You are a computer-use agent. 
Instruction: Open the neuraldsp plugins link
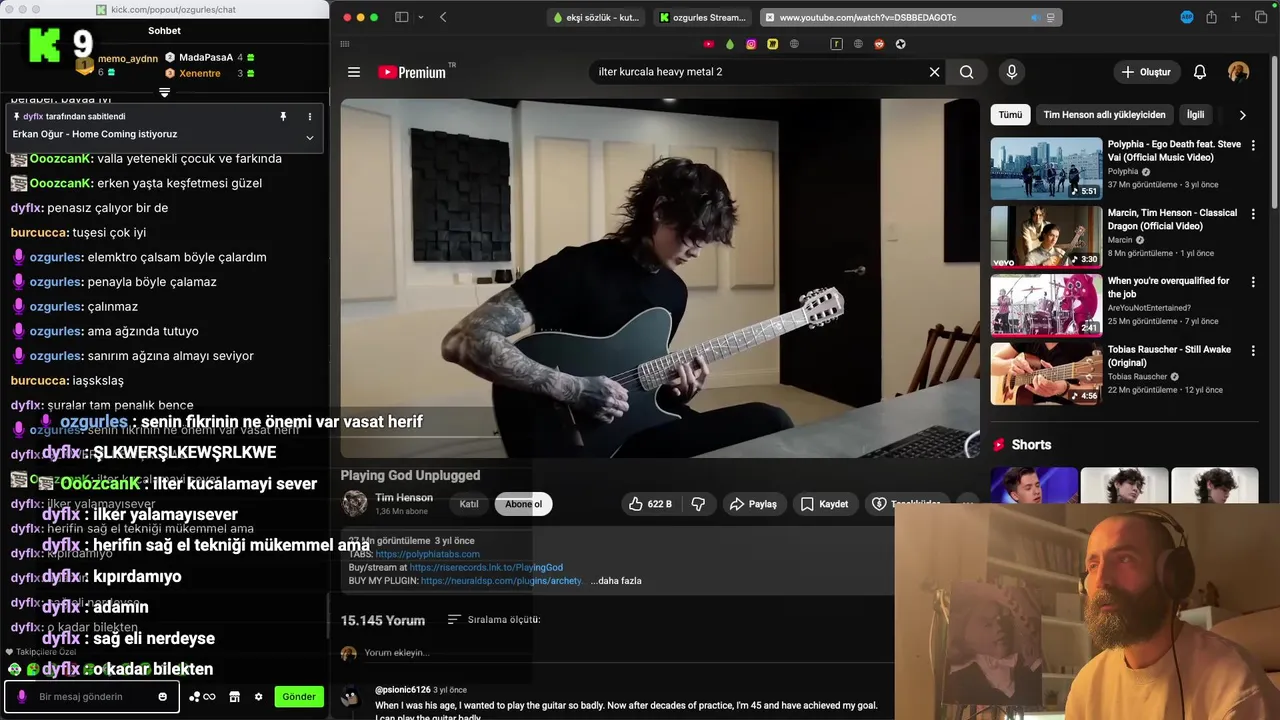tap(501, 581)
